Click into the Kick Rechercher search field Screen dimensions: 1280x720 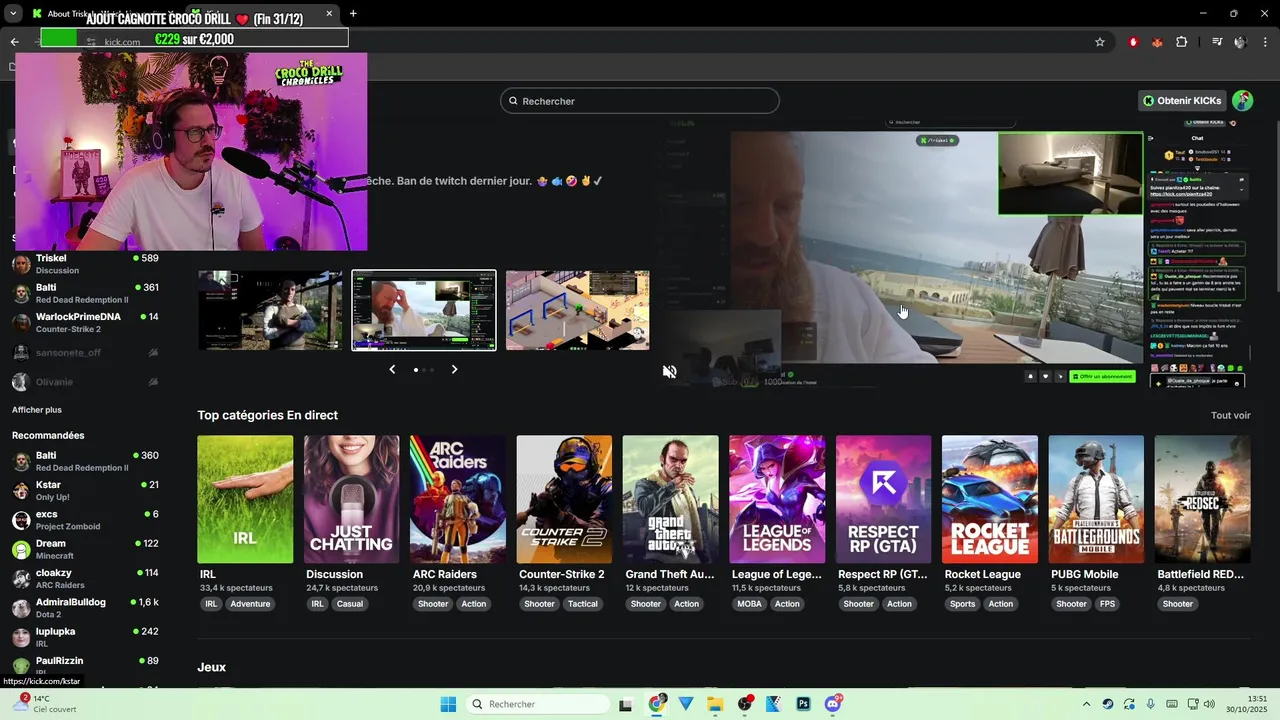point(640,101)
